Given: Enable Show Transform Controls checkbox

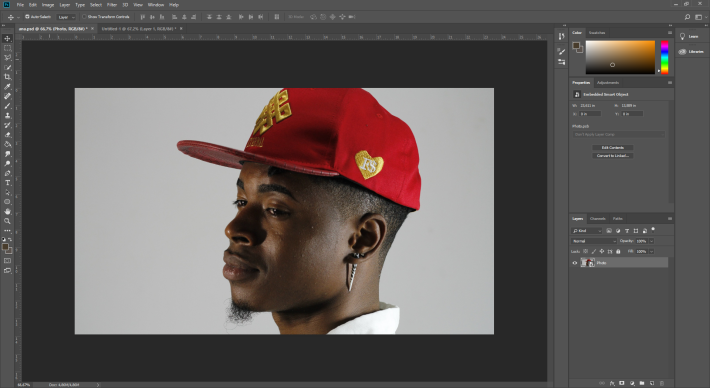Looking at the screenshot, I should click(x=84, y=17).
